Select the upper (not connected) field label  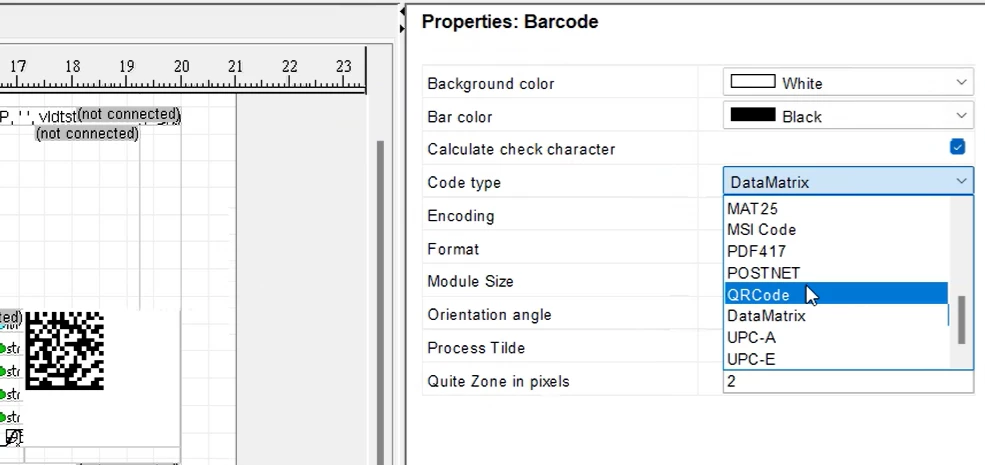click(x=129, y=114)
